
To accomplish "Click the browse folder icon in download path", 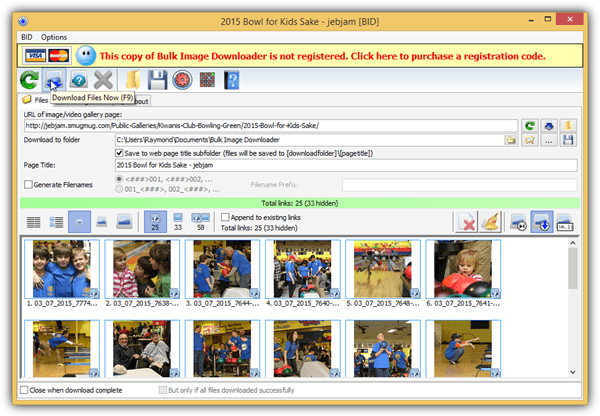I will (x=510, y=140).
